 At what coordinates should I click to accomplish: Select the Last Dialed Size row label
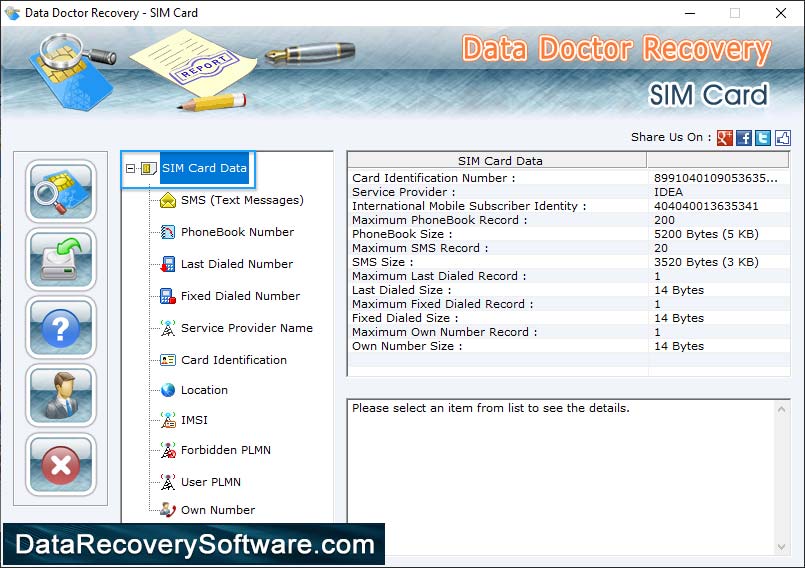click(x=401, y=290)
